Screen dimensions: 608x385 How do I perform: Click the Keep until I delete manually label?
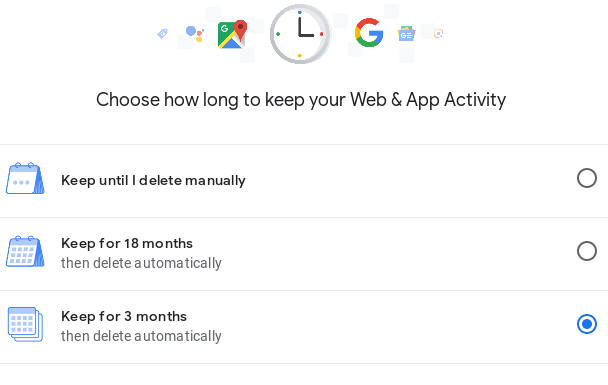pos(153,180)
